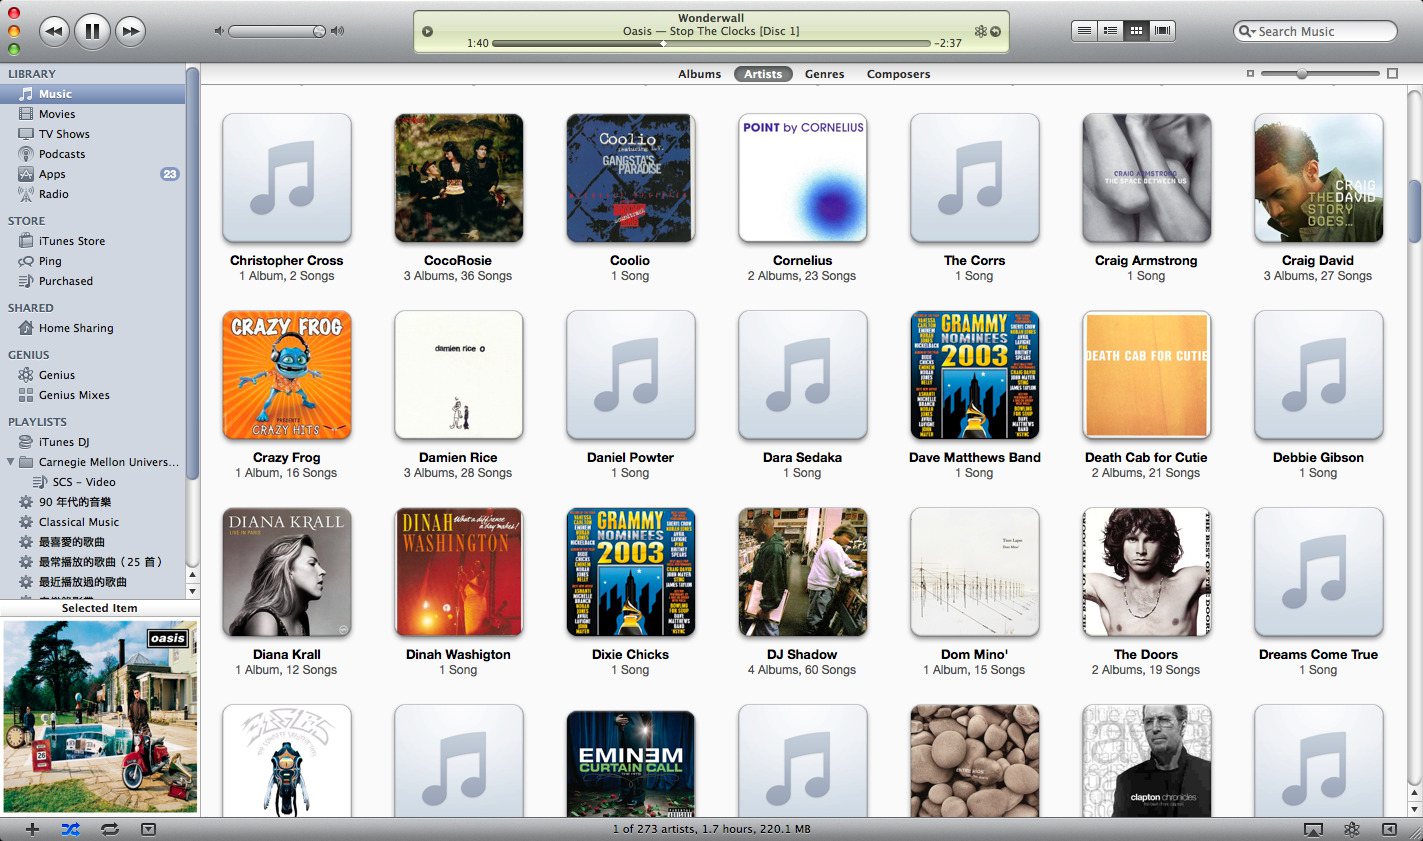Switch to Cover Flow view
The height and width of the screenshot is (841, 1423).
pos(1162,31)
